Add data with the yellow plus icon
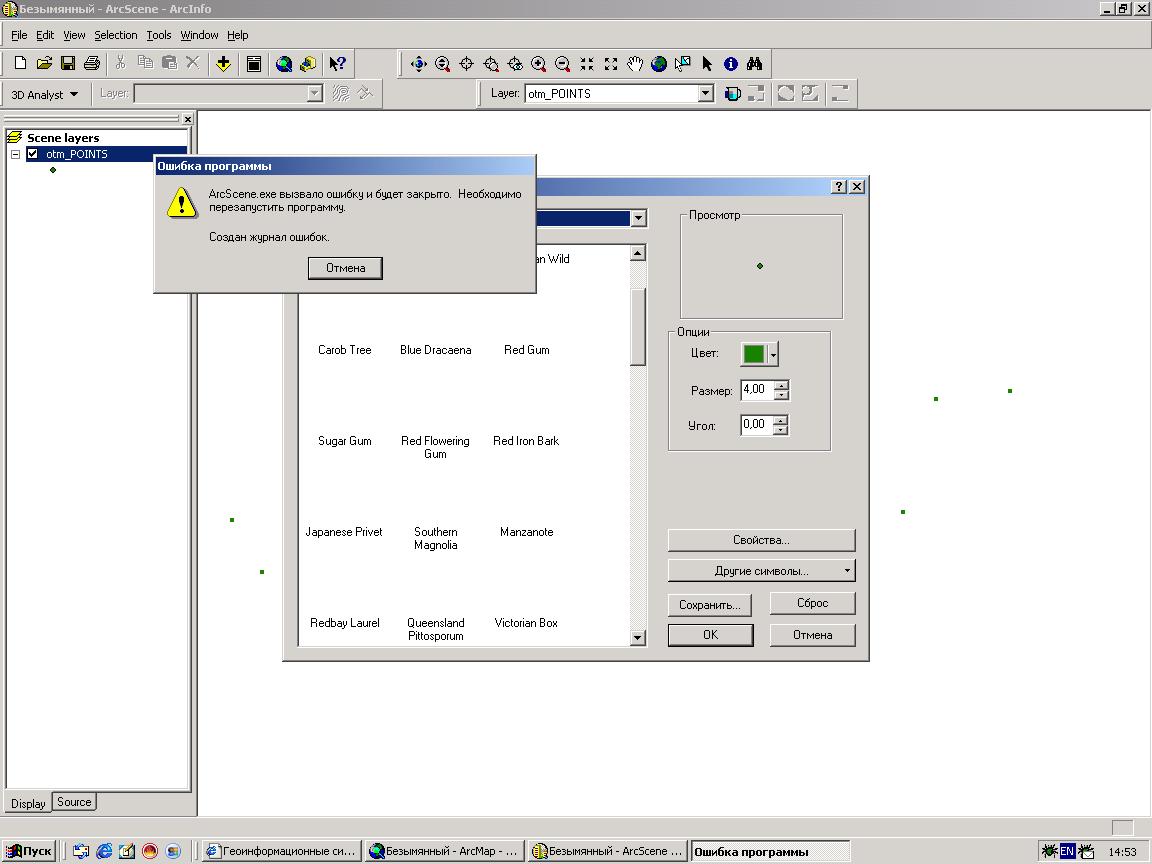 pyautogui.click(x=223, y=64)
